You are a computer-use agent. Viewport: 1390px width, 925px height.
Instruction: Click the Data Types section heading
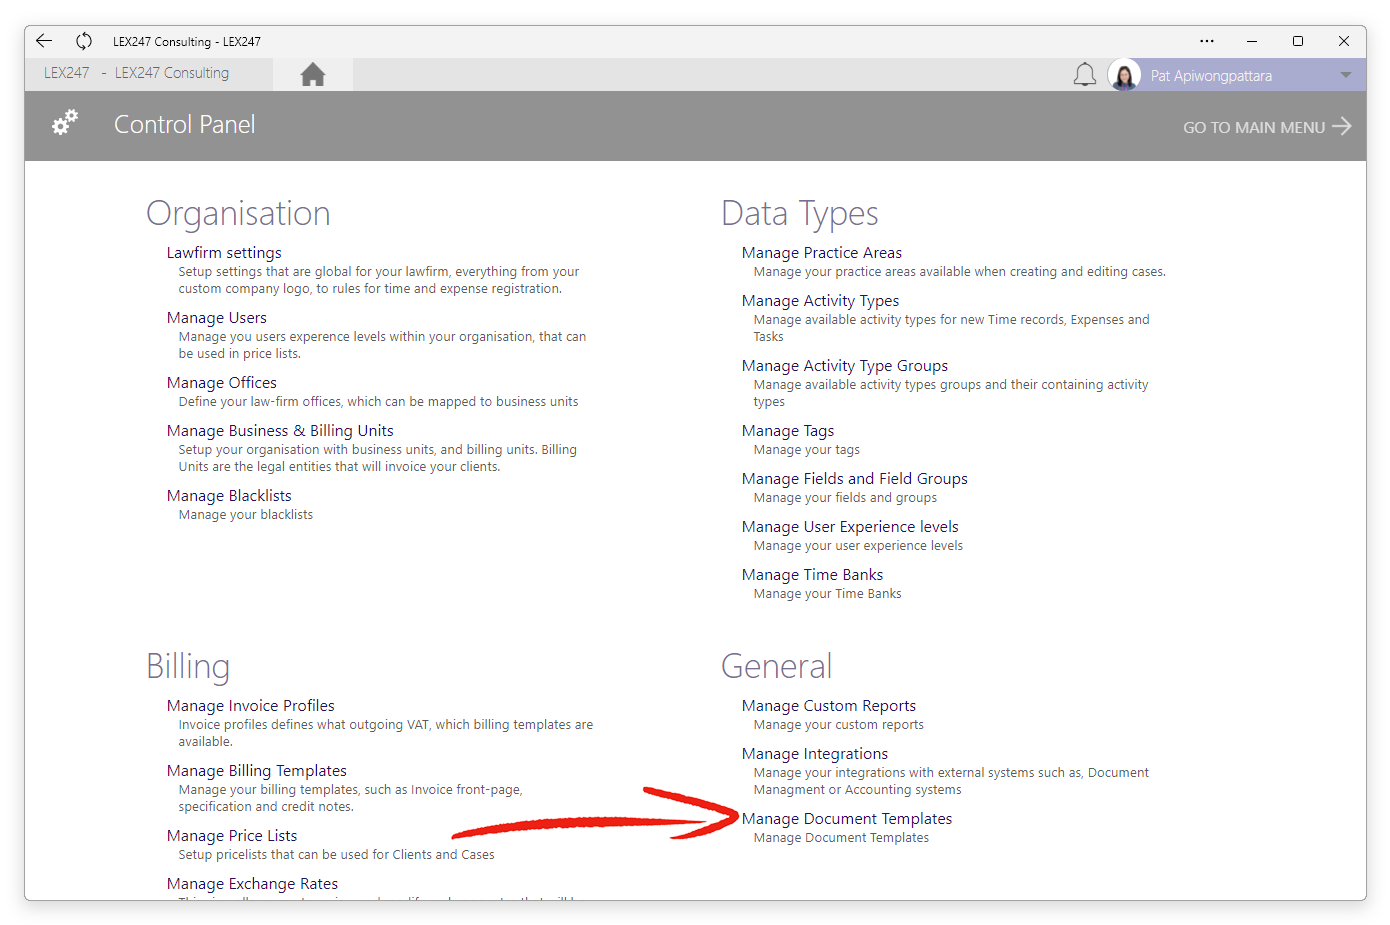tap(800, 214)
